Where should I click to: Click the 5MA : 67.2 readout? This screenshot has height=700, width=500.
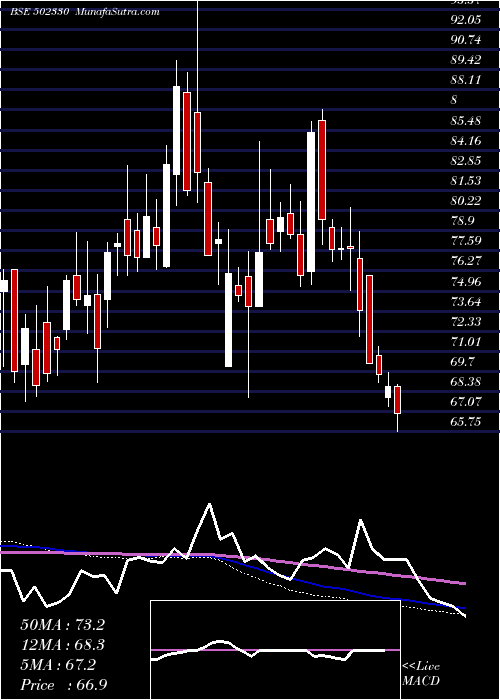point(58,665)
